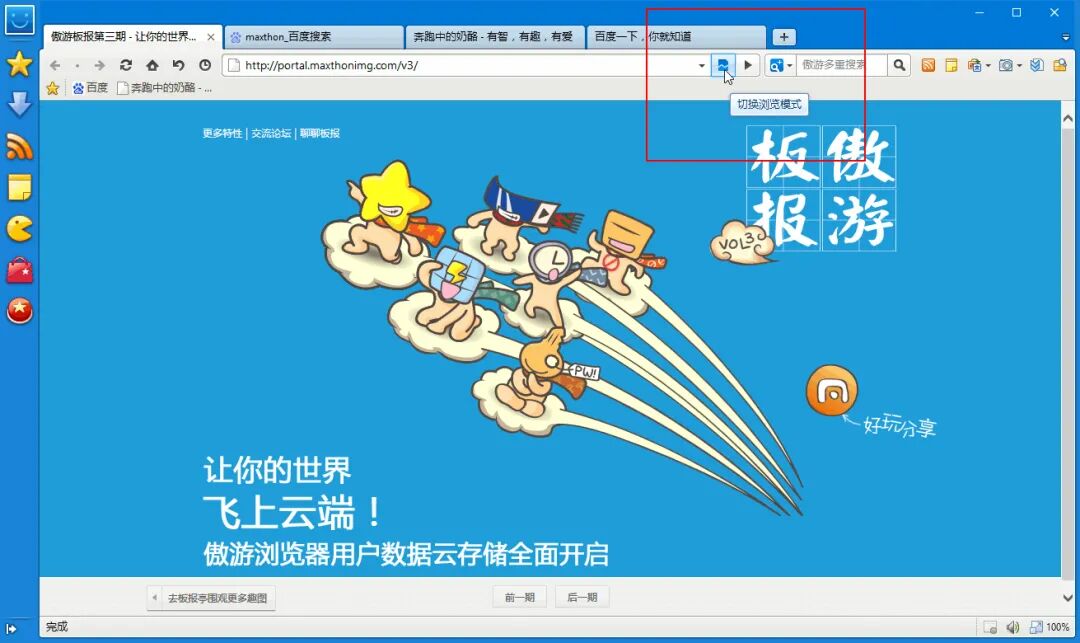The image size is (1080, 643).
Task: Click the 更多特性 link
Action: (x=222, y=134)
